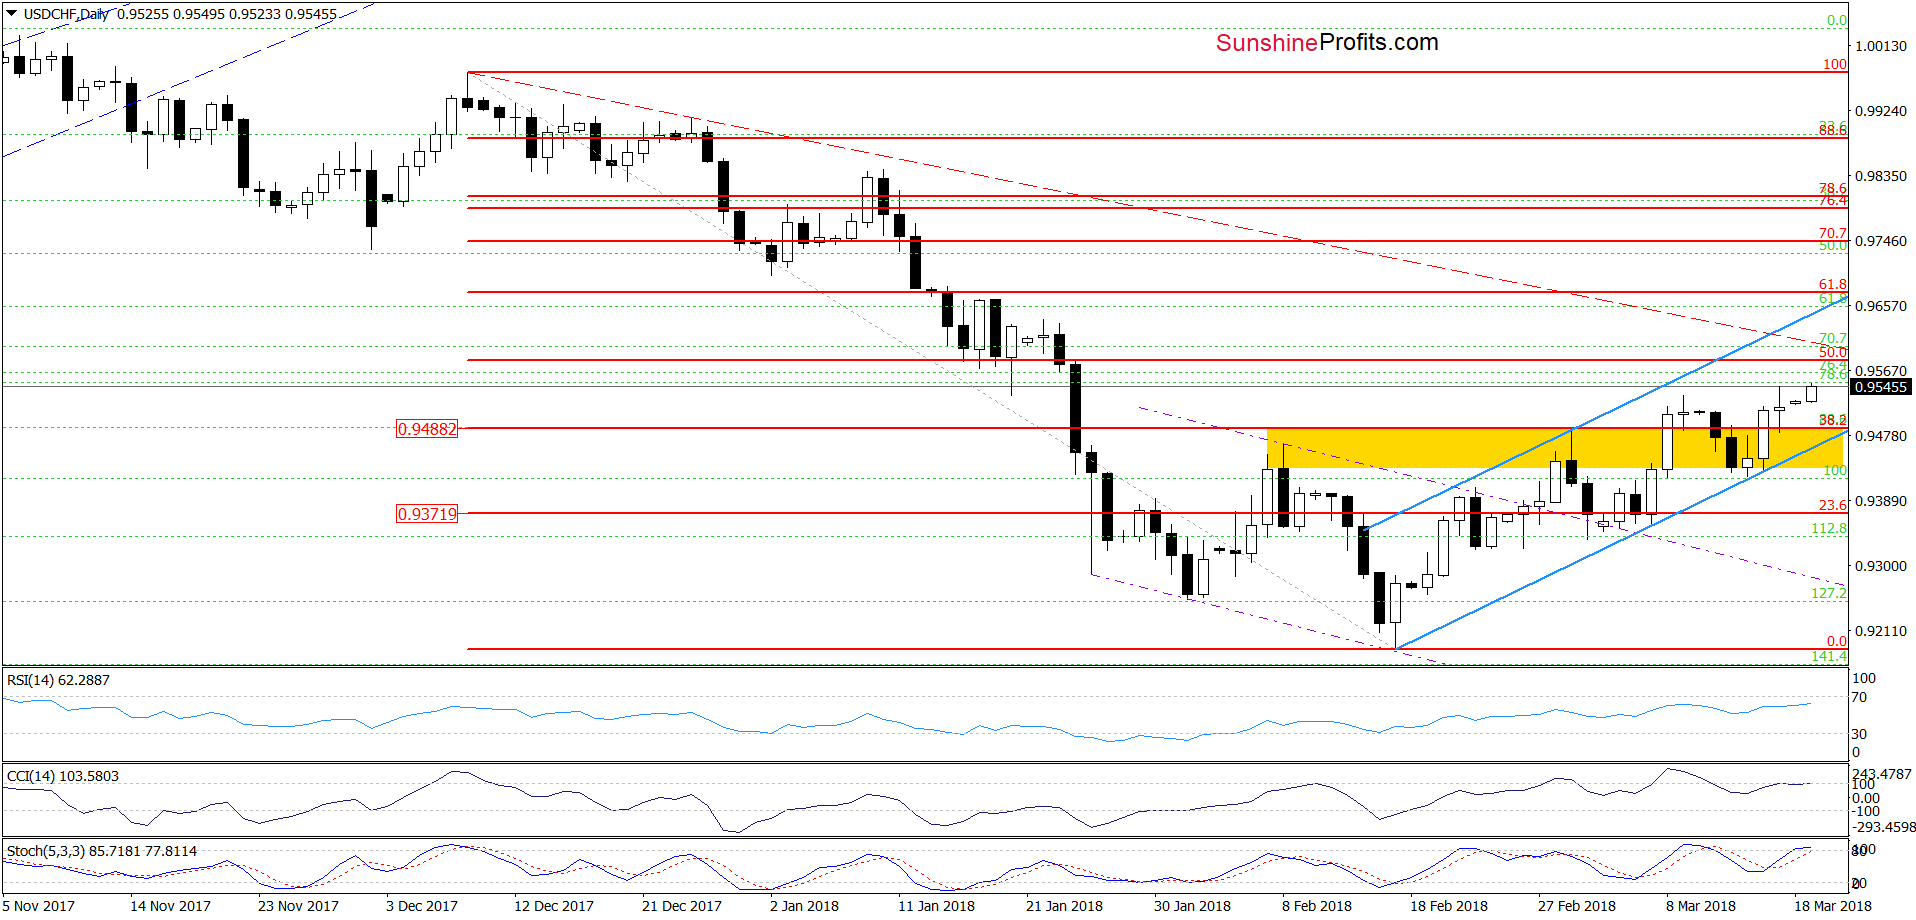Click the 0.95670 price axis value

[x=1881, y=371]
